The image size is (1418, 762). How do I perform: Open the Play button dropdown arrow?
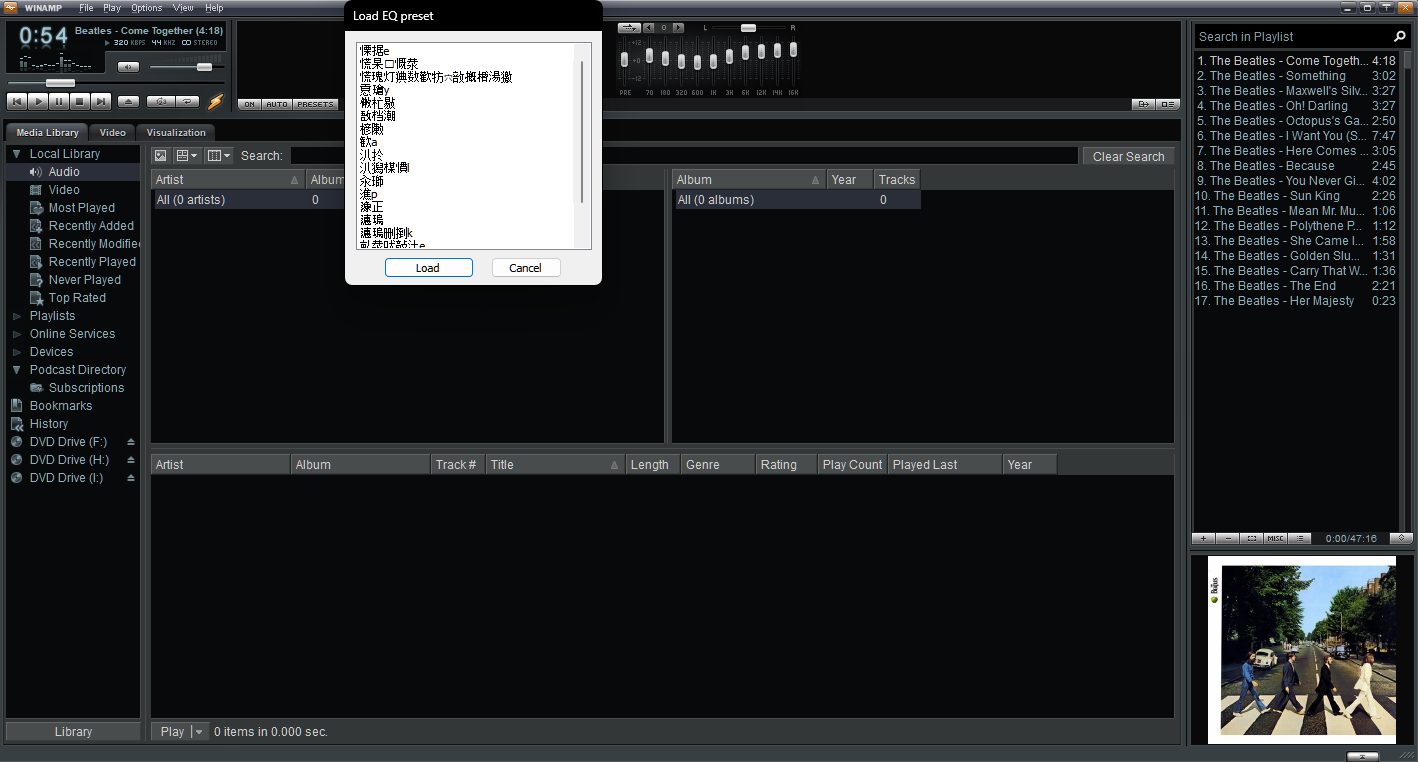[199, 732]
